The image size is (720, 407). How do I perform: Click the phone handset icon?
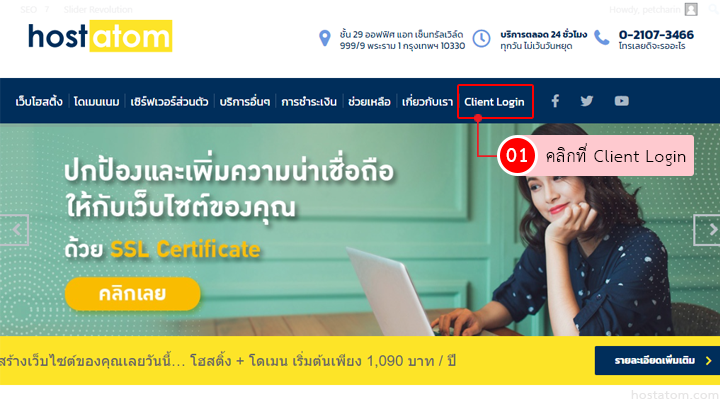[602, 38]
